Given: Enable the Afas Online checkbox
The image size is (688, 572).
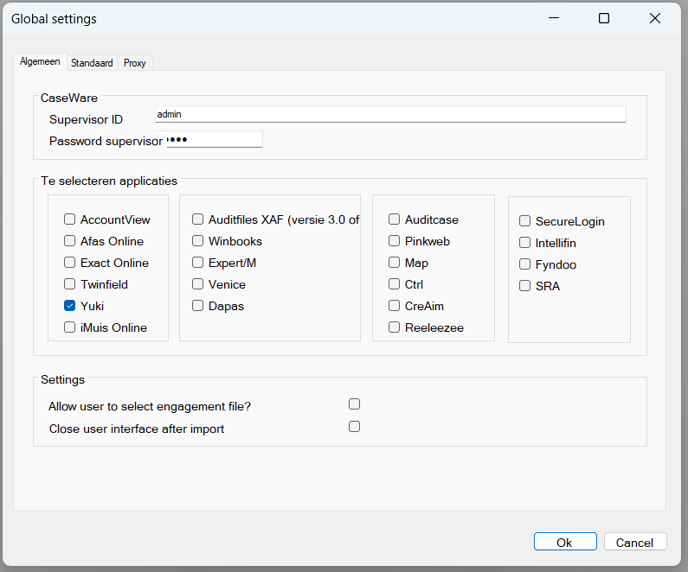Looking at the screenshot, I should [x=70, y=240].
